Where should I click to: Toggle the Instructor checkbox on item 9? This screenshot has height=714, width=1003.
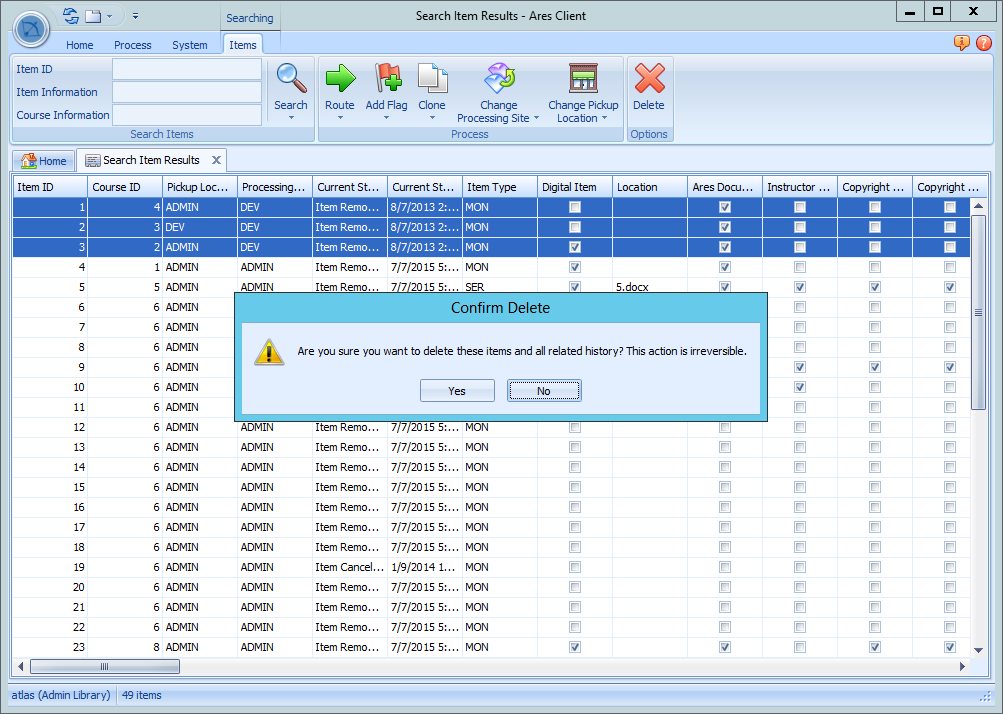pyautogui.click(x=799, y=367)
